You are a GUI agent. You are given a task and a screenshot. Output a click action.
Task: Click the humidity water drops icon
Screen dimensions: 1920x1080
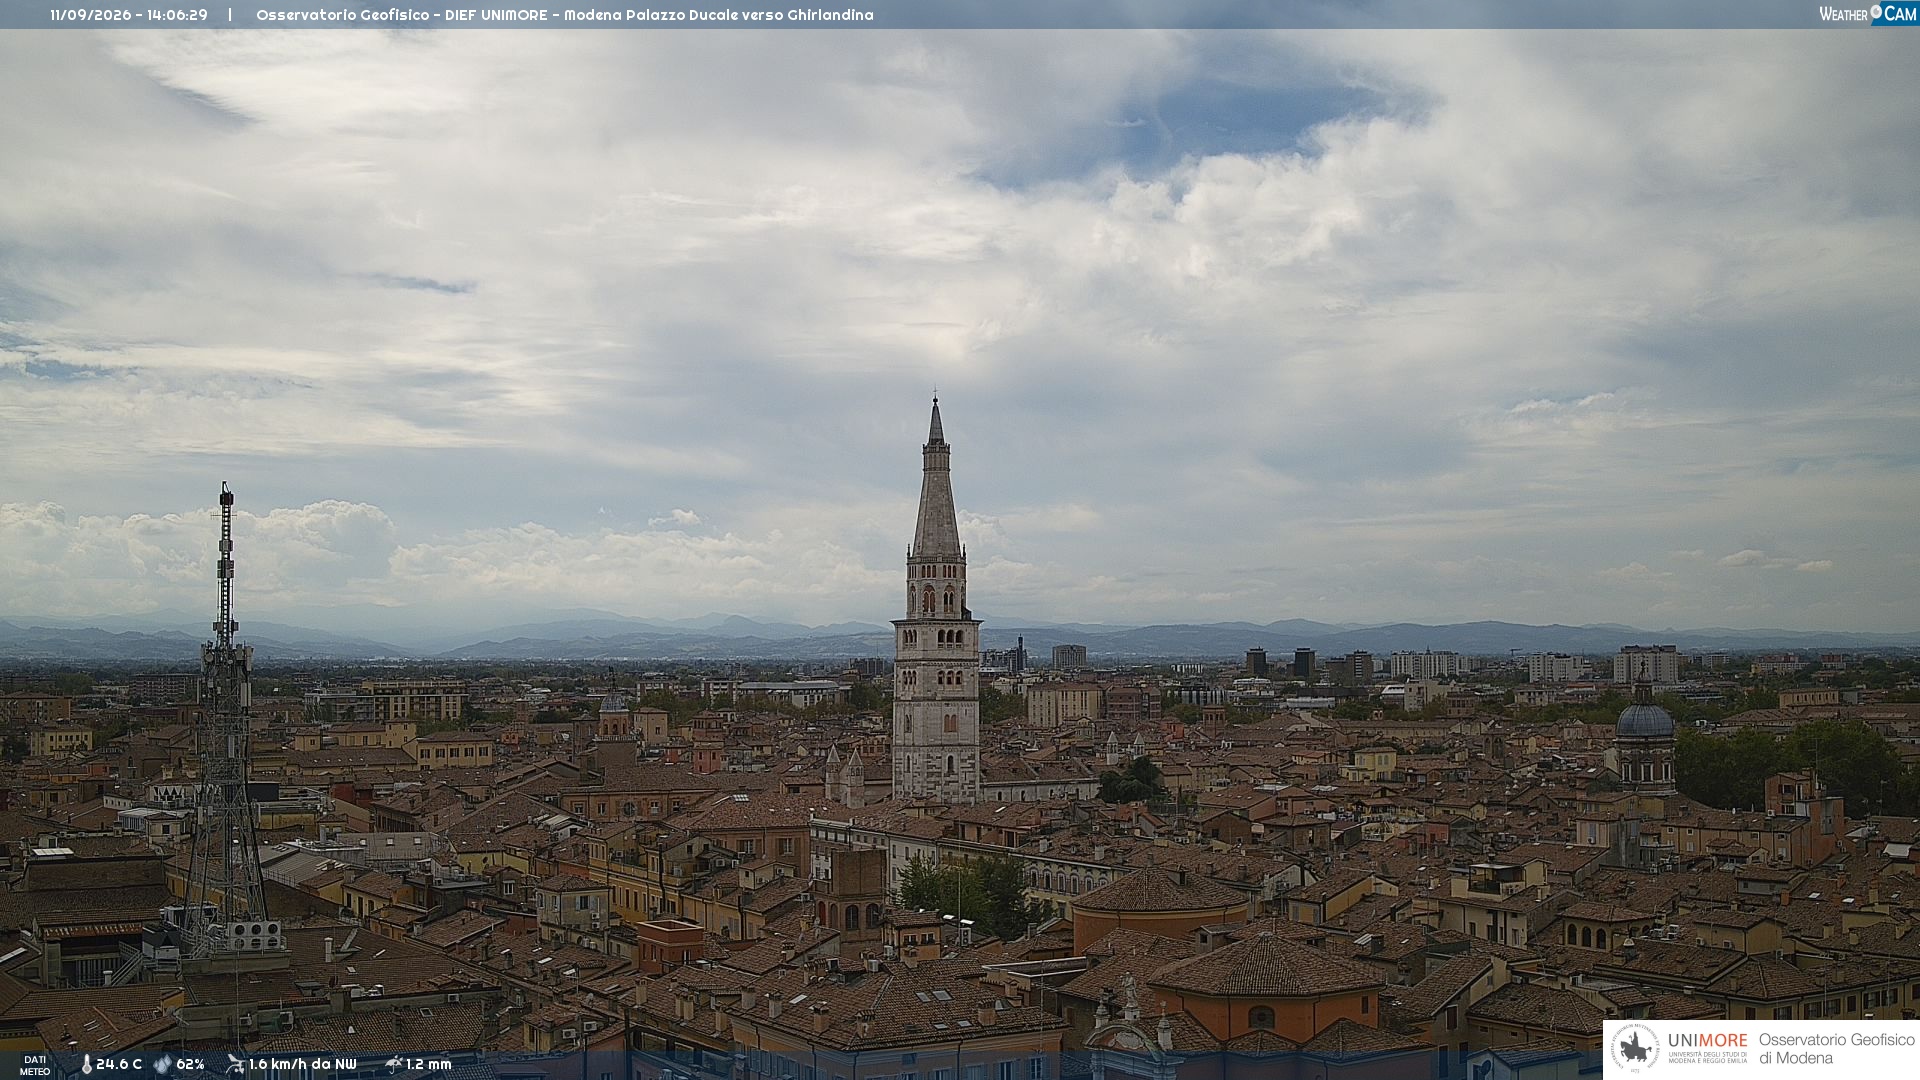click(x=162, y=1064)
